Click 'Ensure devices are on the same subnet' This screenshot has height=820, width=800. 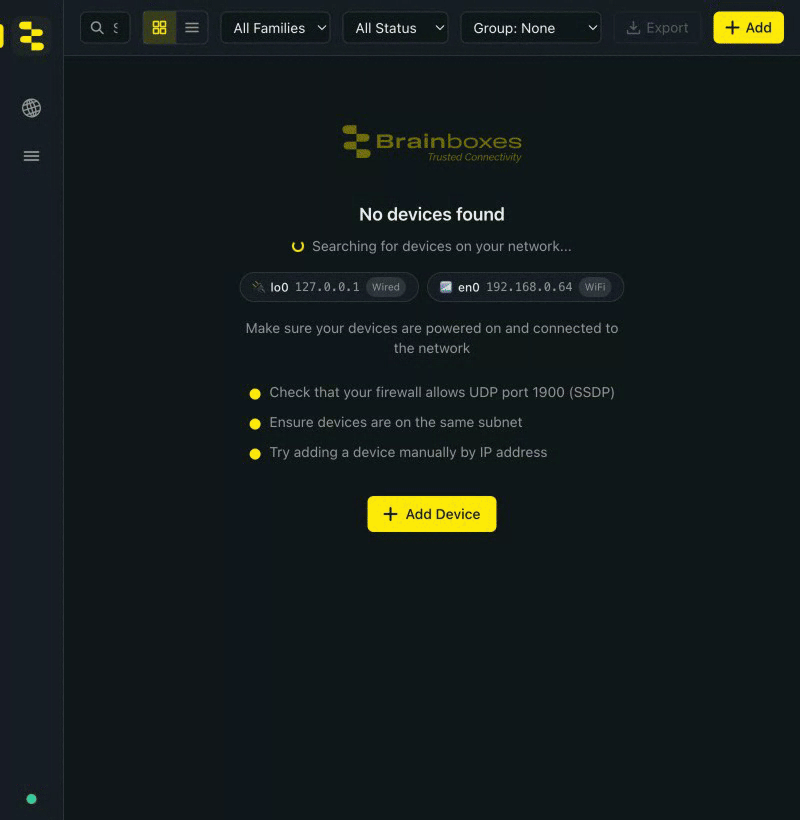tap(396, 423)
